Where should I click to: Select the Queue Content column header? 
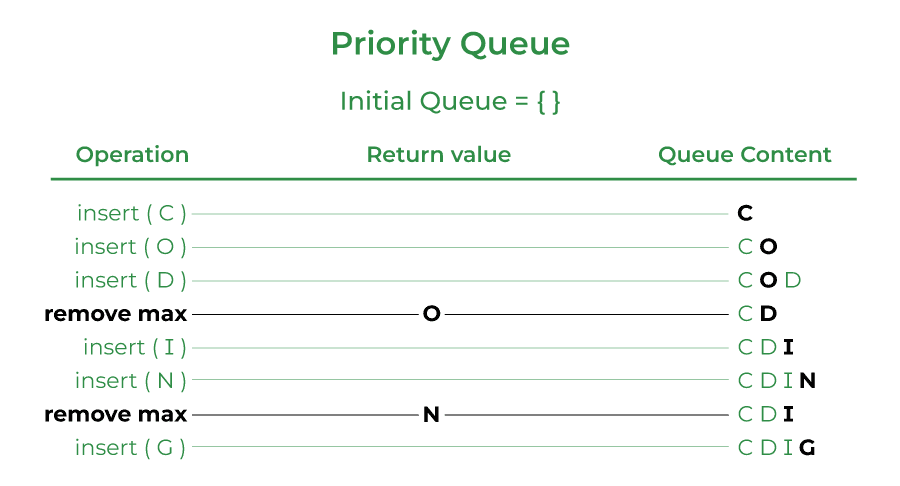744,155
